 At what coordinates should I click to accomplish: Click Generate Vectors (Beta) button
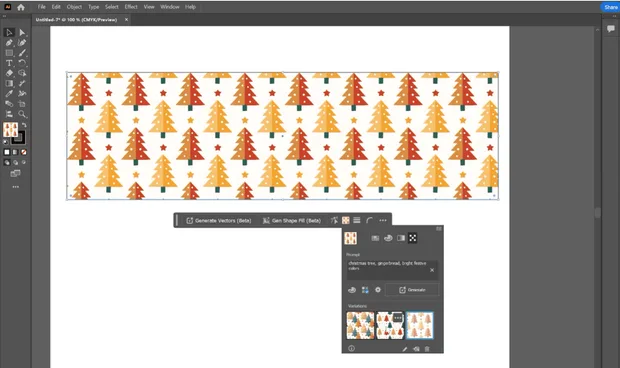[219, 221]
